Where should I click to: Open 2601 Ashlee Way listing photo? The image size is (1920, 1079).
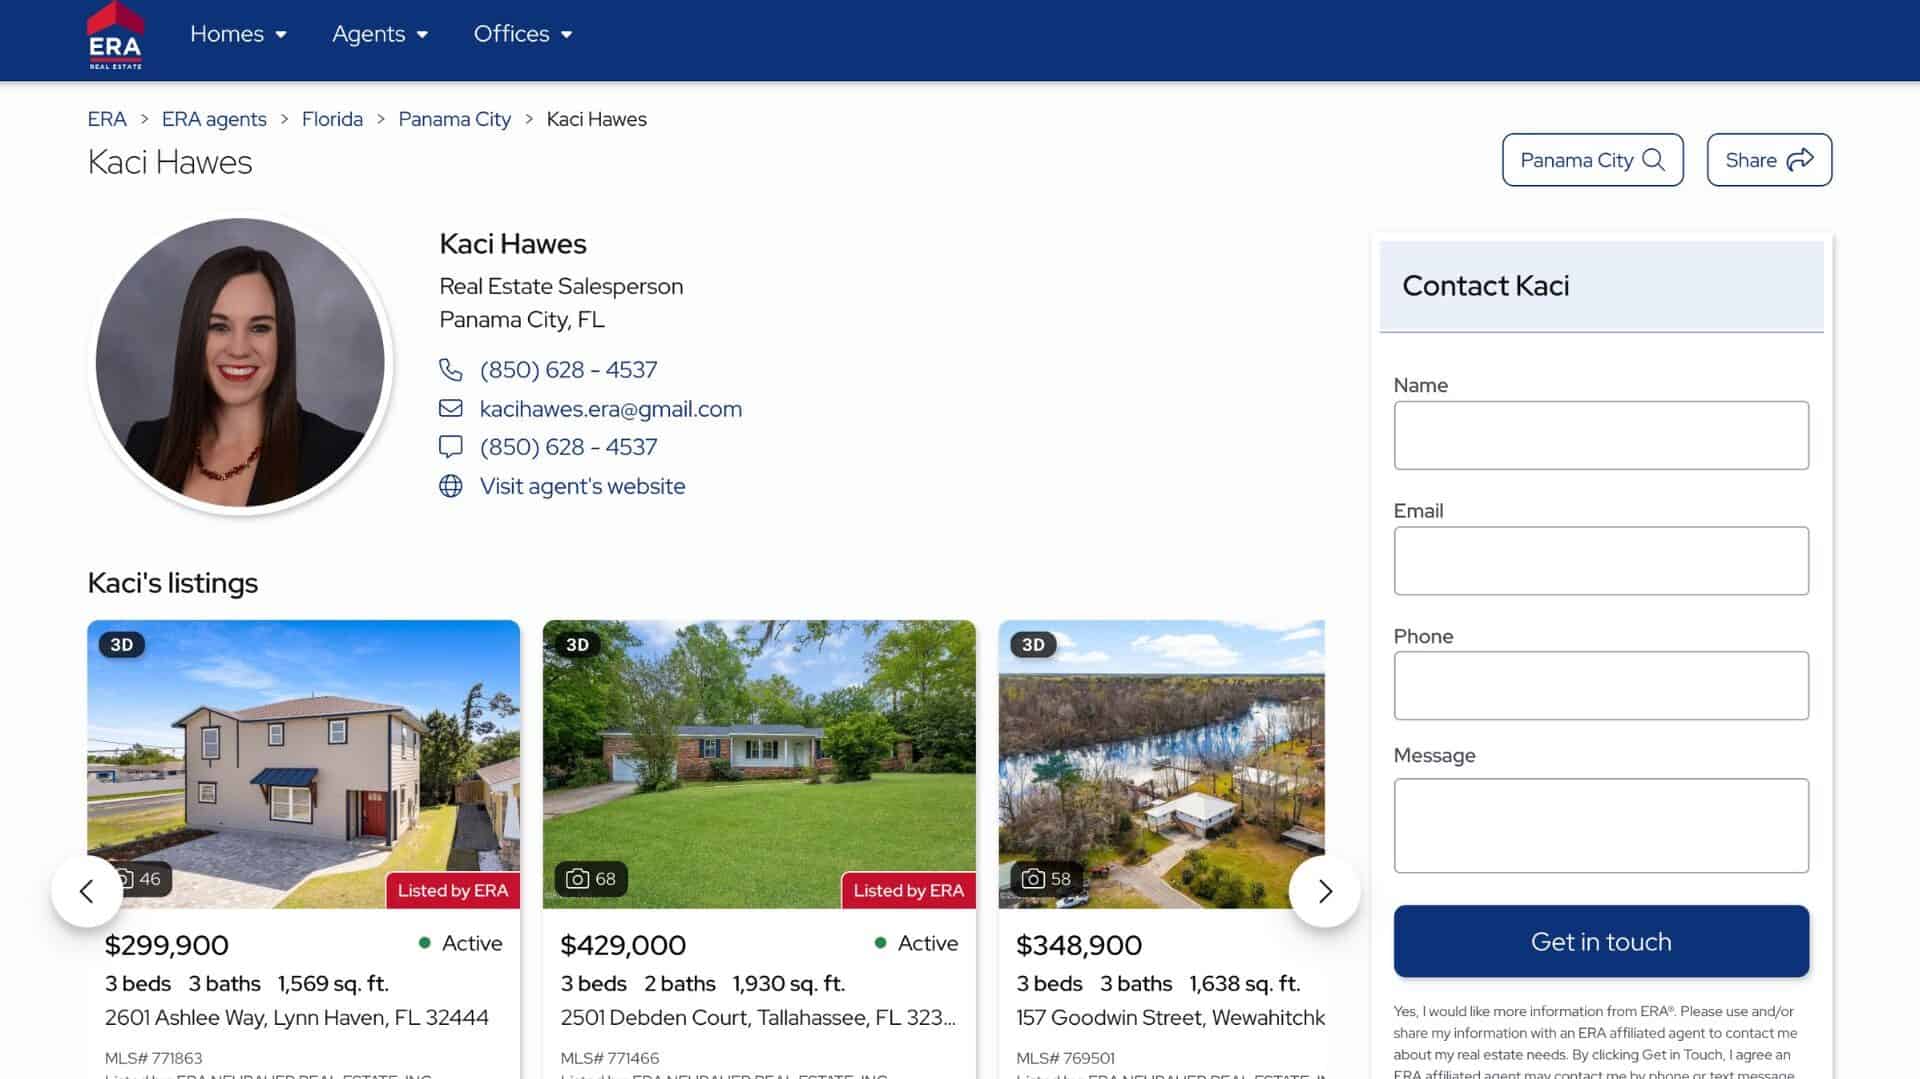[x=303, y=764]
